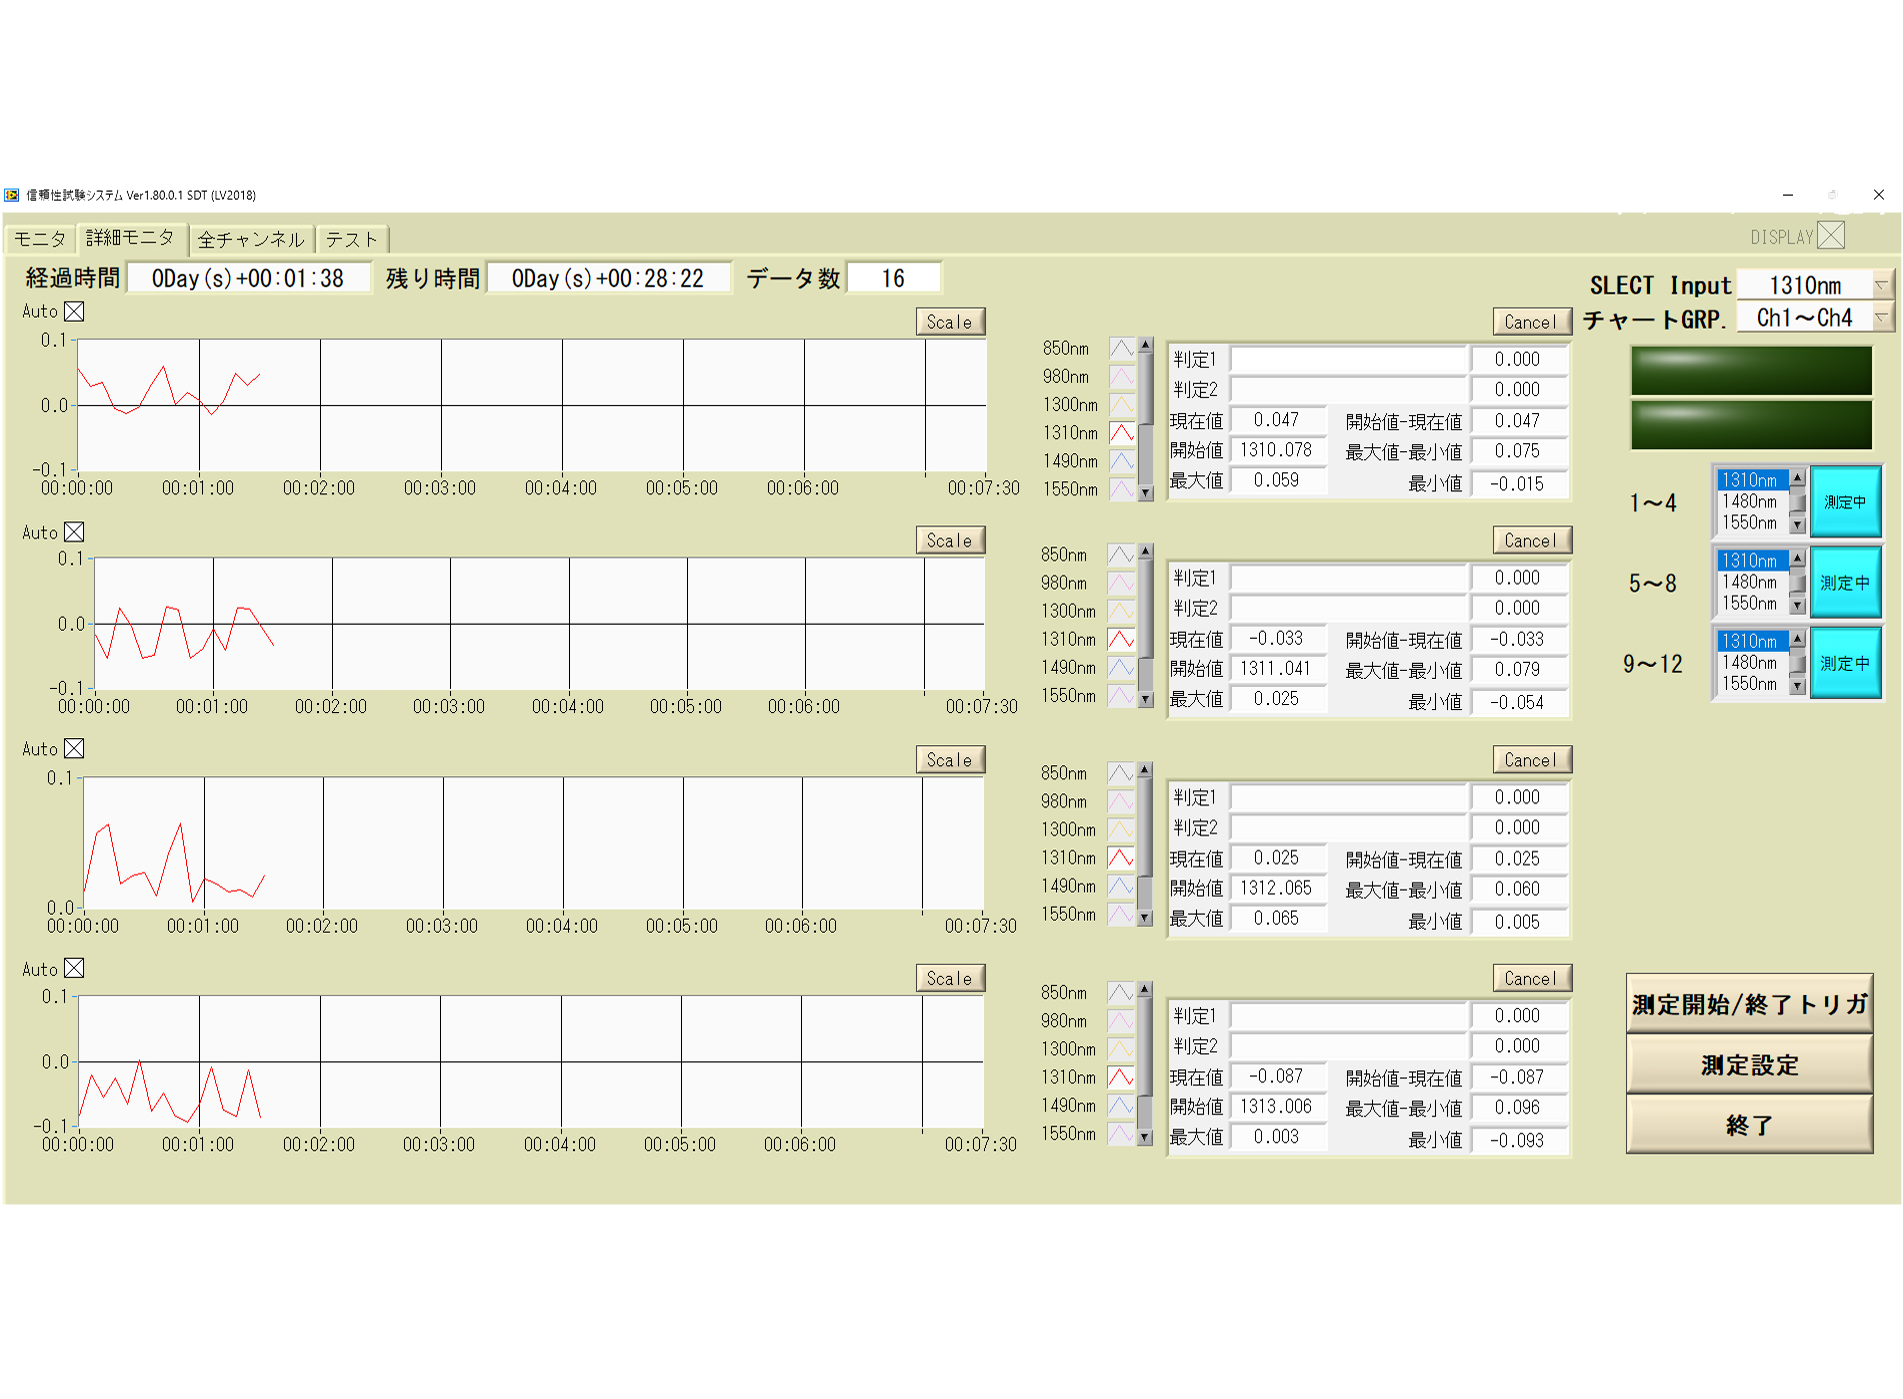The height and width of the screenshot is (1399, 1903).
Task: Click the 1300nm plot icon in third chart legend
Action: 1121,830
